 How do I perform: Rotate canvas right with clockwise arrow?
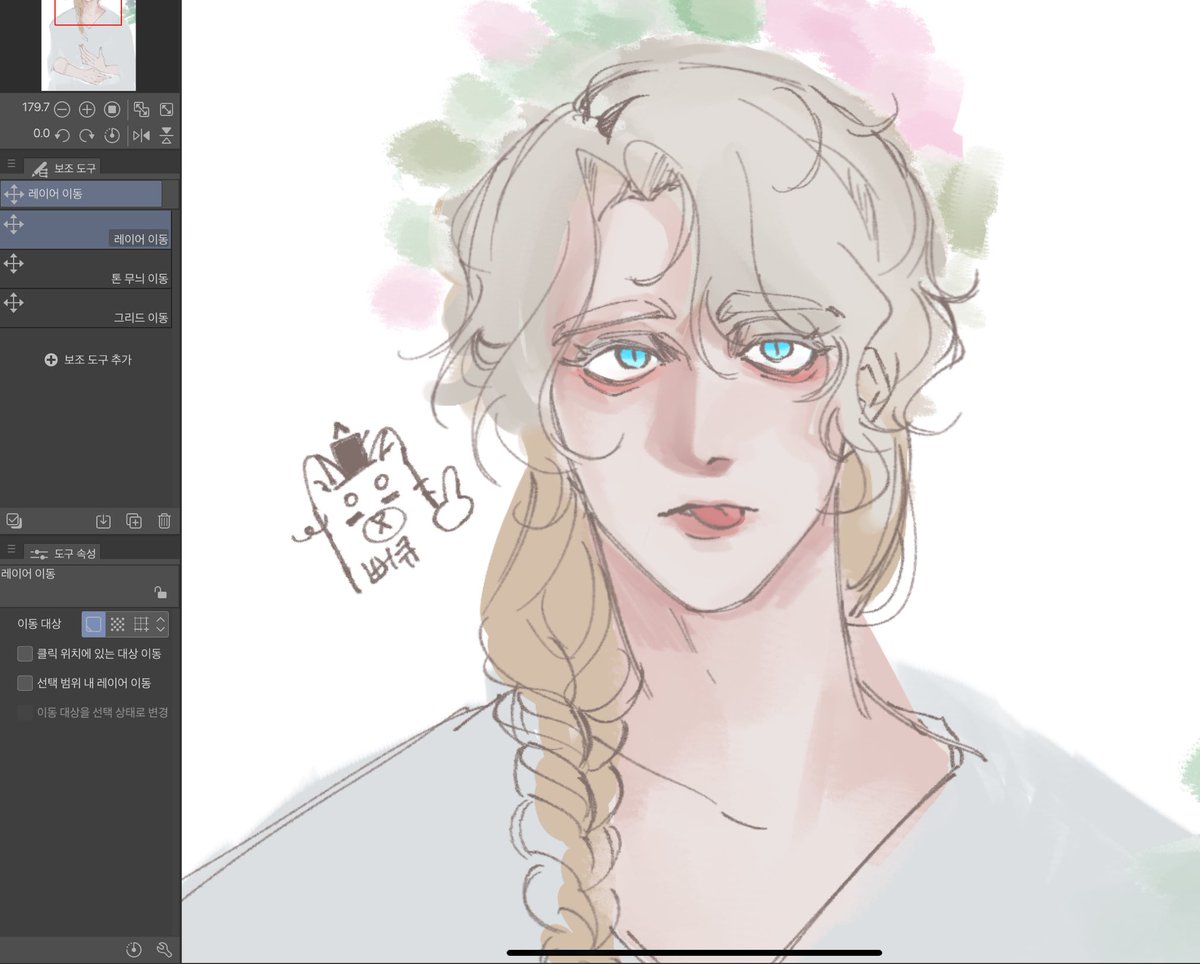click(87, 134)
